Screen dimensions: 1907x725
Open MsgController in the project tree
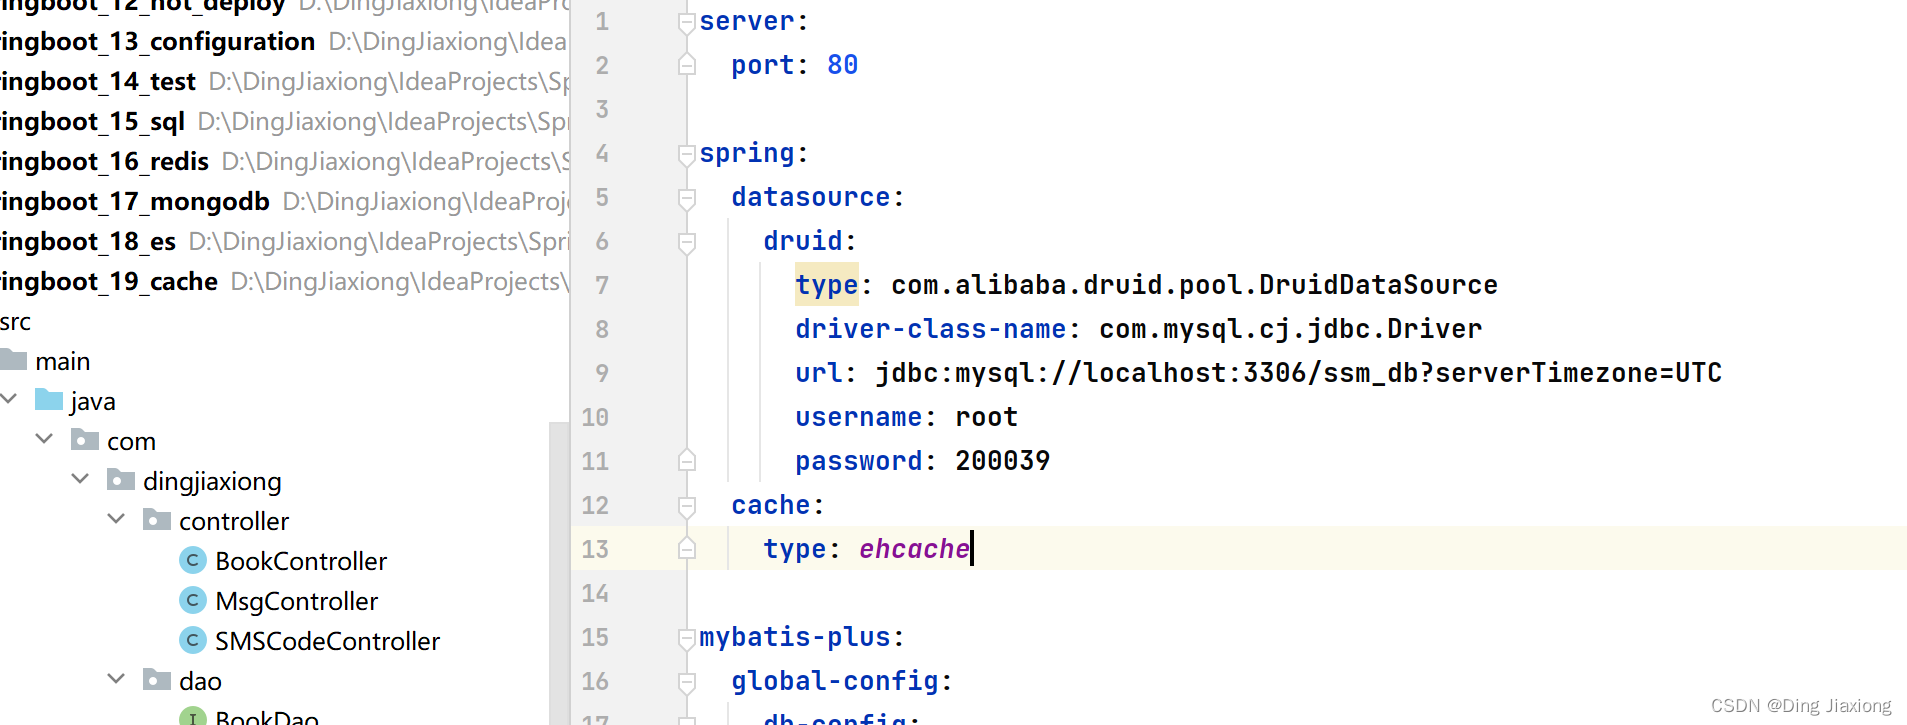click(x=297, y=601)
